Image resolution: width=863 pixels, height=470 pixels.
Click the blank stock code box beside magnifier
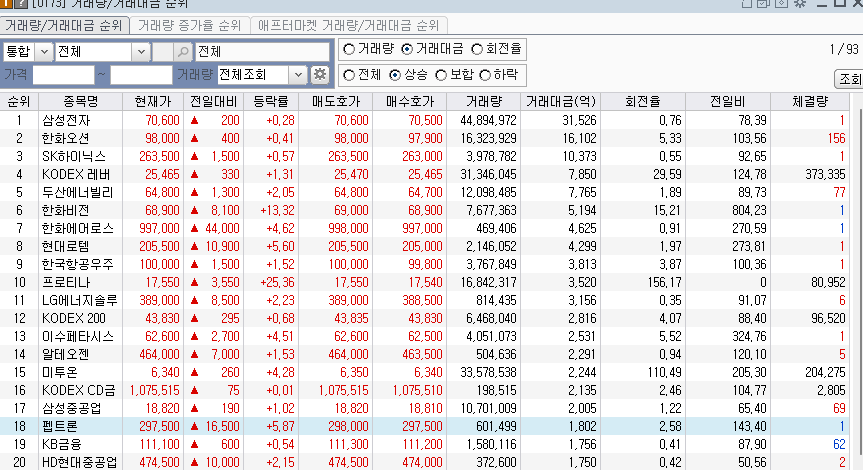coord(162,52)
